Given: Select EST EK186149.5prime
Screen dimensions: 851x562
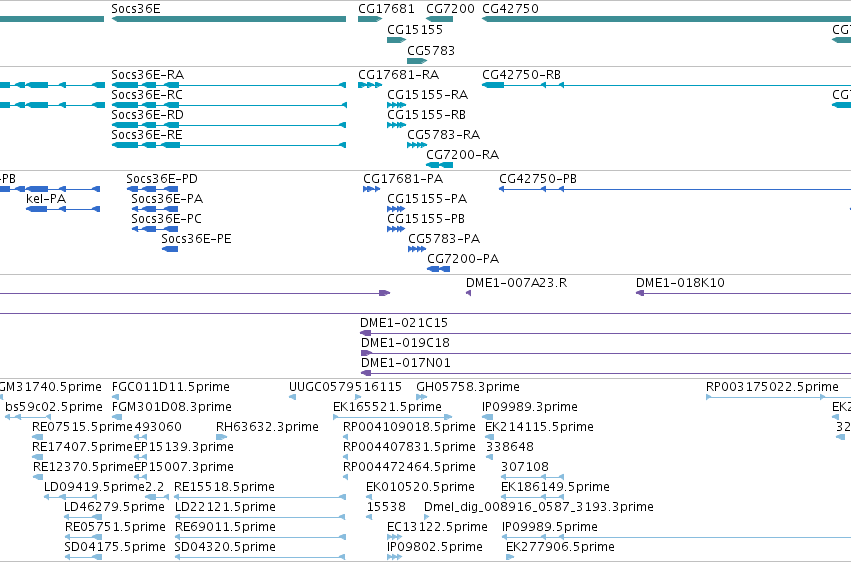Looking at the screenshot, I should (x=532, y=497).
